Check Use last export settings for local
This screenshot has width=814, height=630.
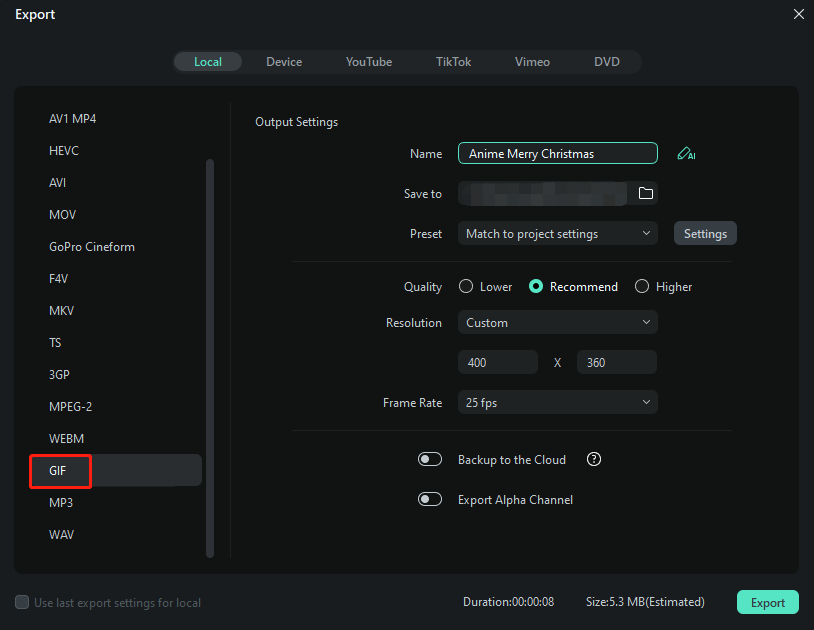point(22,602)
